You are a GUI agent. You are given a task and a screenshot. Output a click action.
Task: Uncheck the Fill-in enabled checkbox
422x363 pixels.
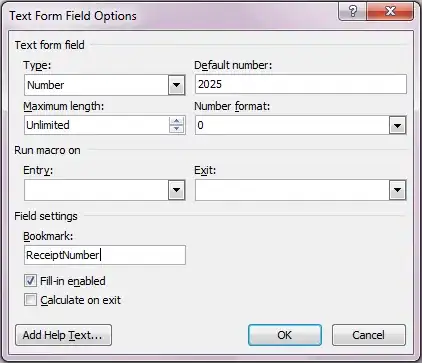(x=30, y=281)
